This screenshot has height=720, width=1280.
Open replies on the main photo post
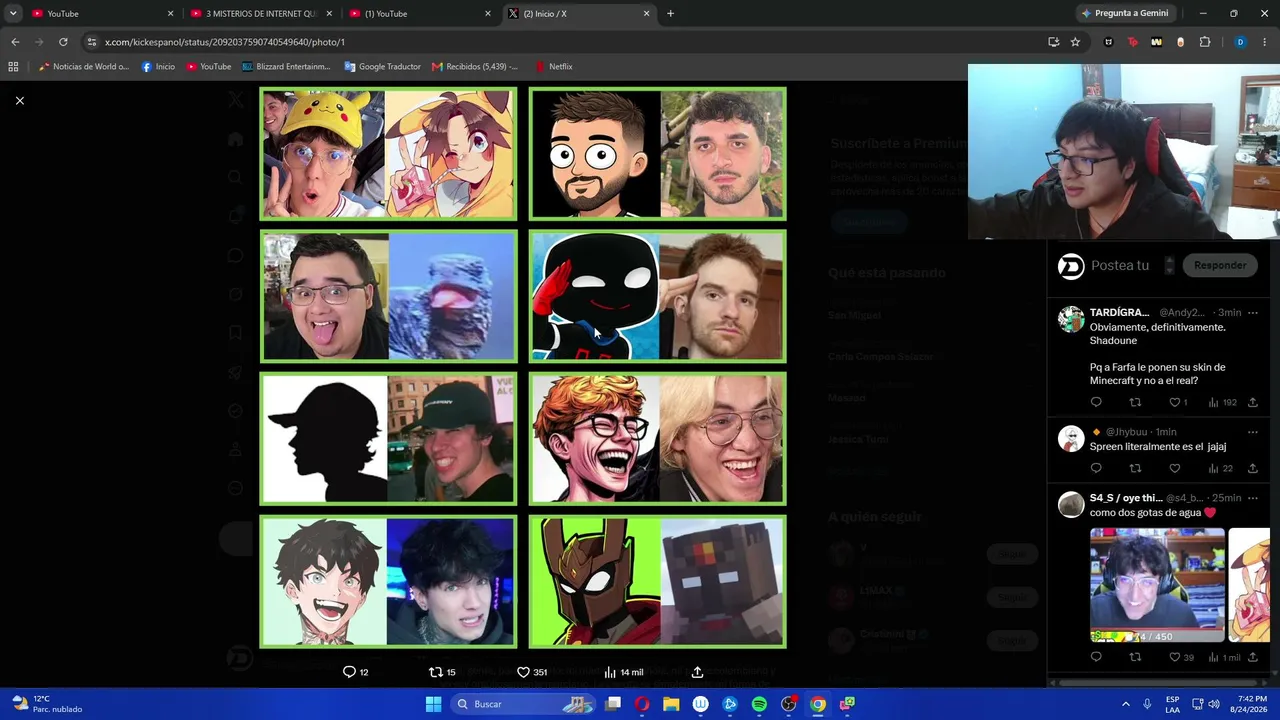(356, 672)
